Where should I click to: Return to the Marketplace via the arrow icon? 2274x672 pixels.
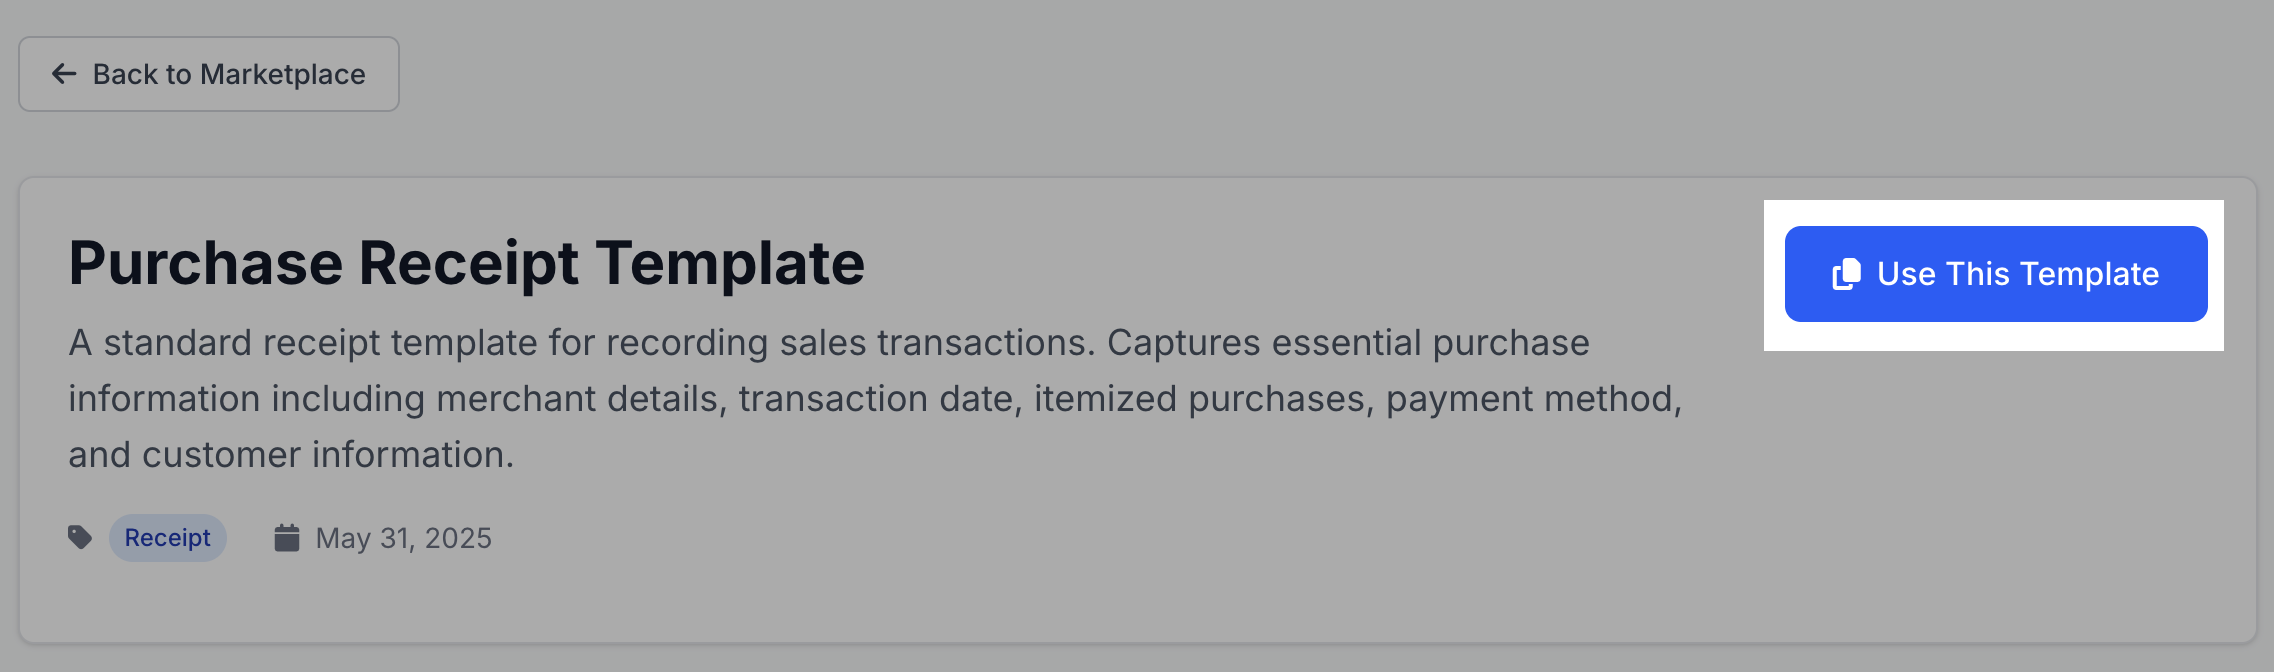(x=64, y=74)
